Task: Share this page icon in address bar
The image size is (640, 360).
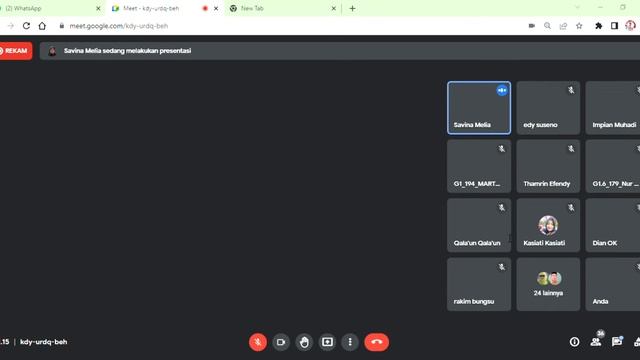Action: click(563, 26)
